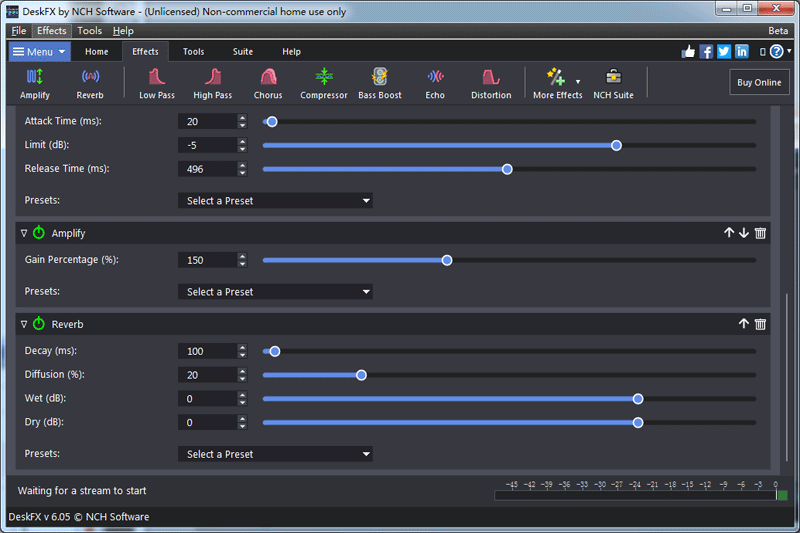The width and height of the screenshot is (800, 533).
Task: Click the Dry (dB) value field
Action: tap(208, 422)
